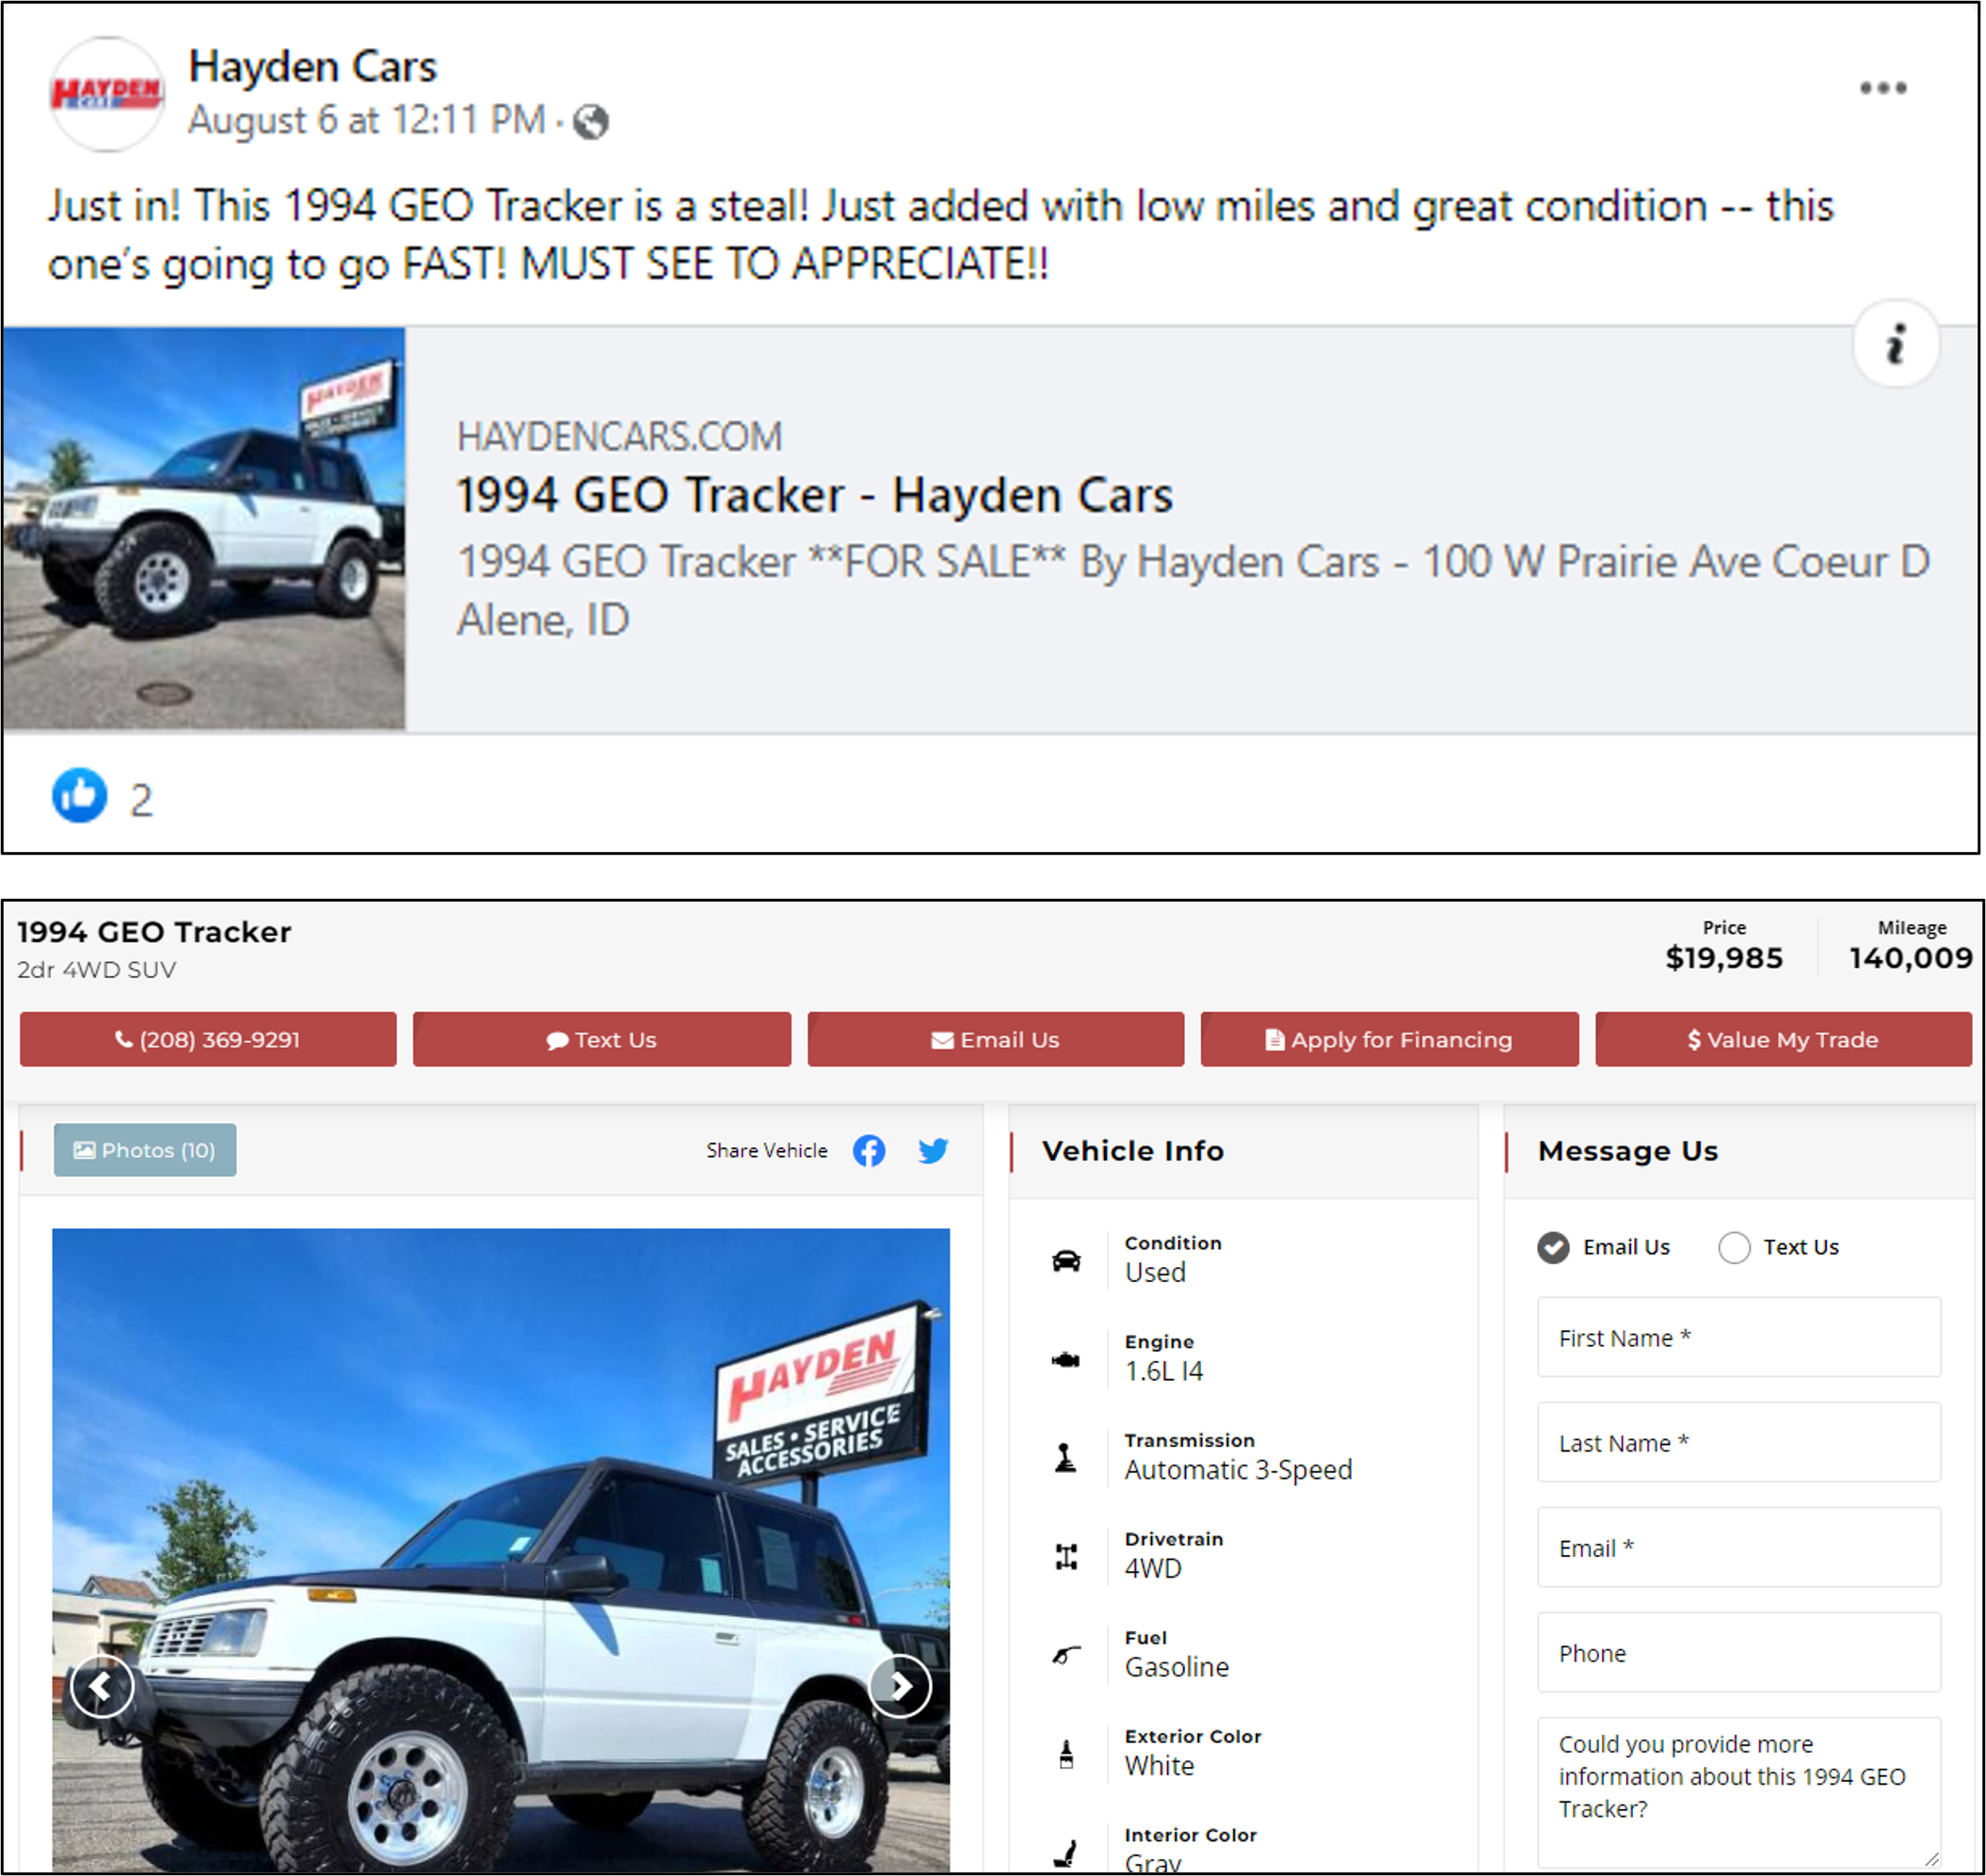Screen dimensions: 1986x1876
Task: Select the Email Us radio option
Action: 1552,1247
